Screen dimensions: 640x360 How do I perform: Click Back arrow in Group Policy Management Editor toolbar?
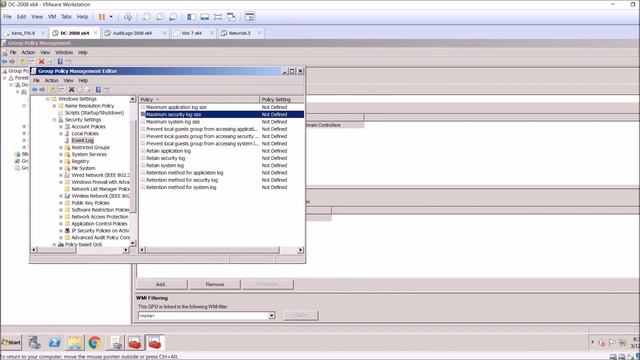35,89
